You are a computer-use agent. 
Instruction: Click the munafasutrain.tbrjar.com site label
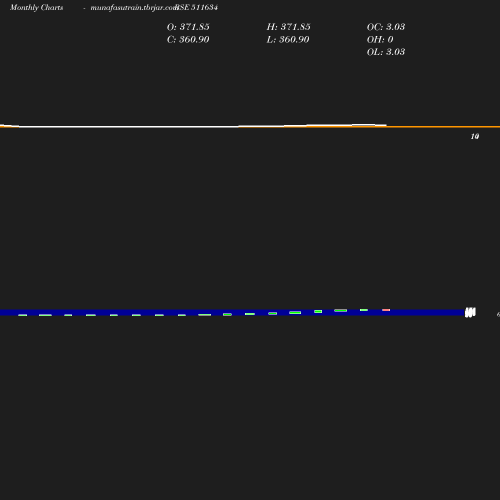134,8
